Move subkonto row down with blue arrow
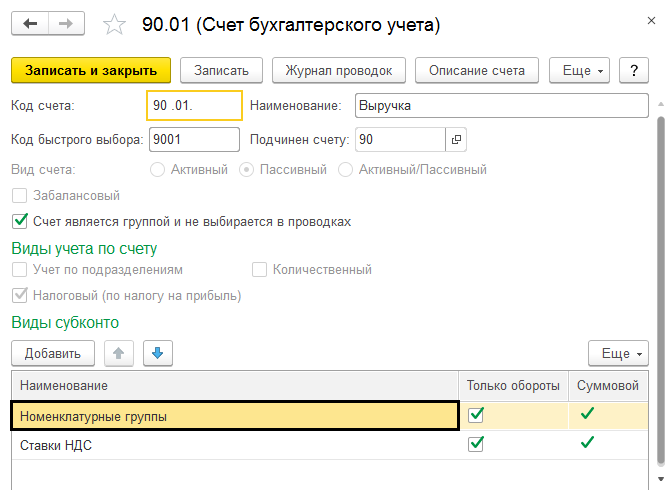 [158, 353]
